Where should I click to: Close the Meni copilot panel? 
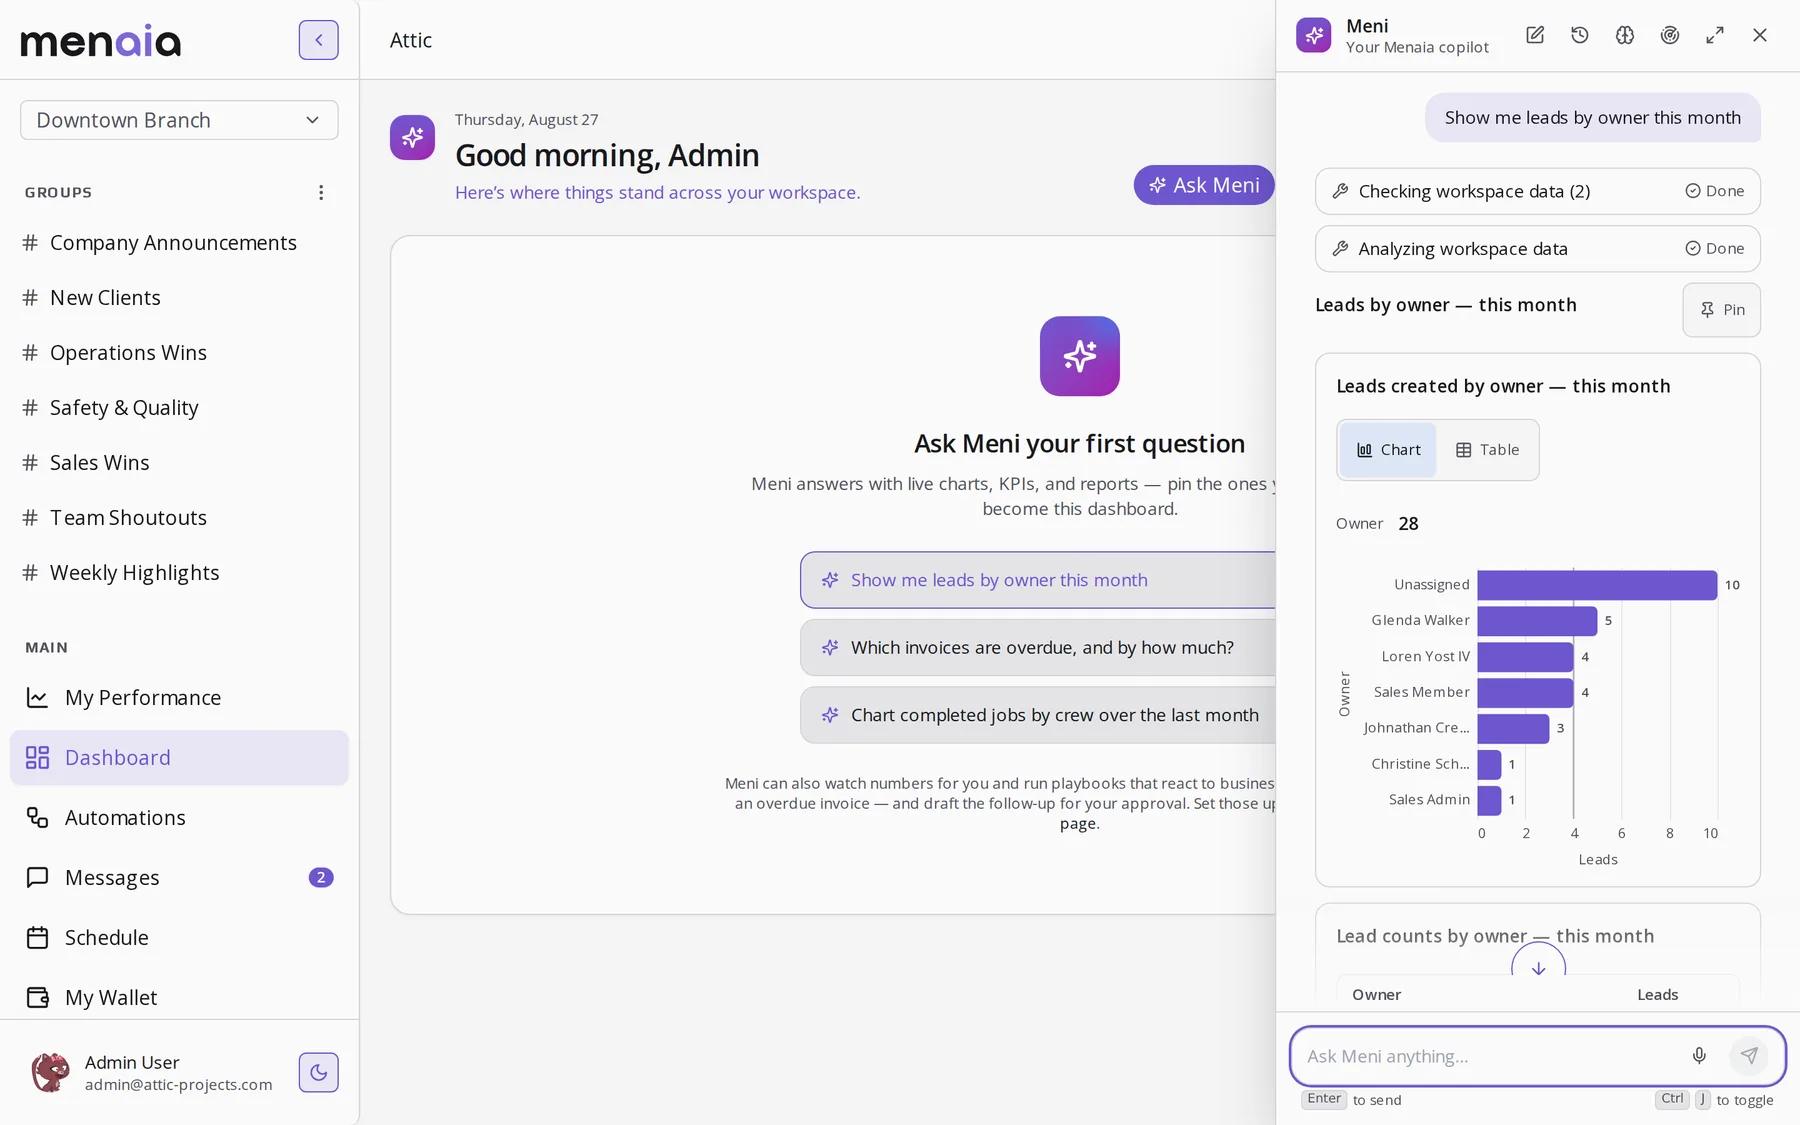pos(1760,35)
